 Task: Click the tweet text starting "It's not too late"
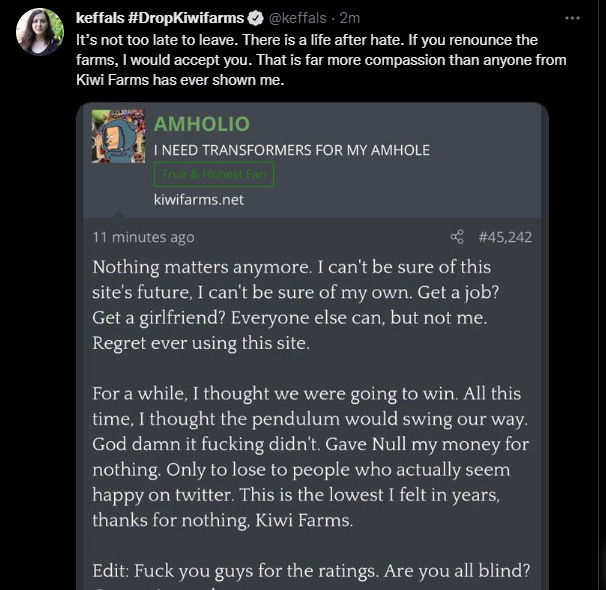pos(320,60)
